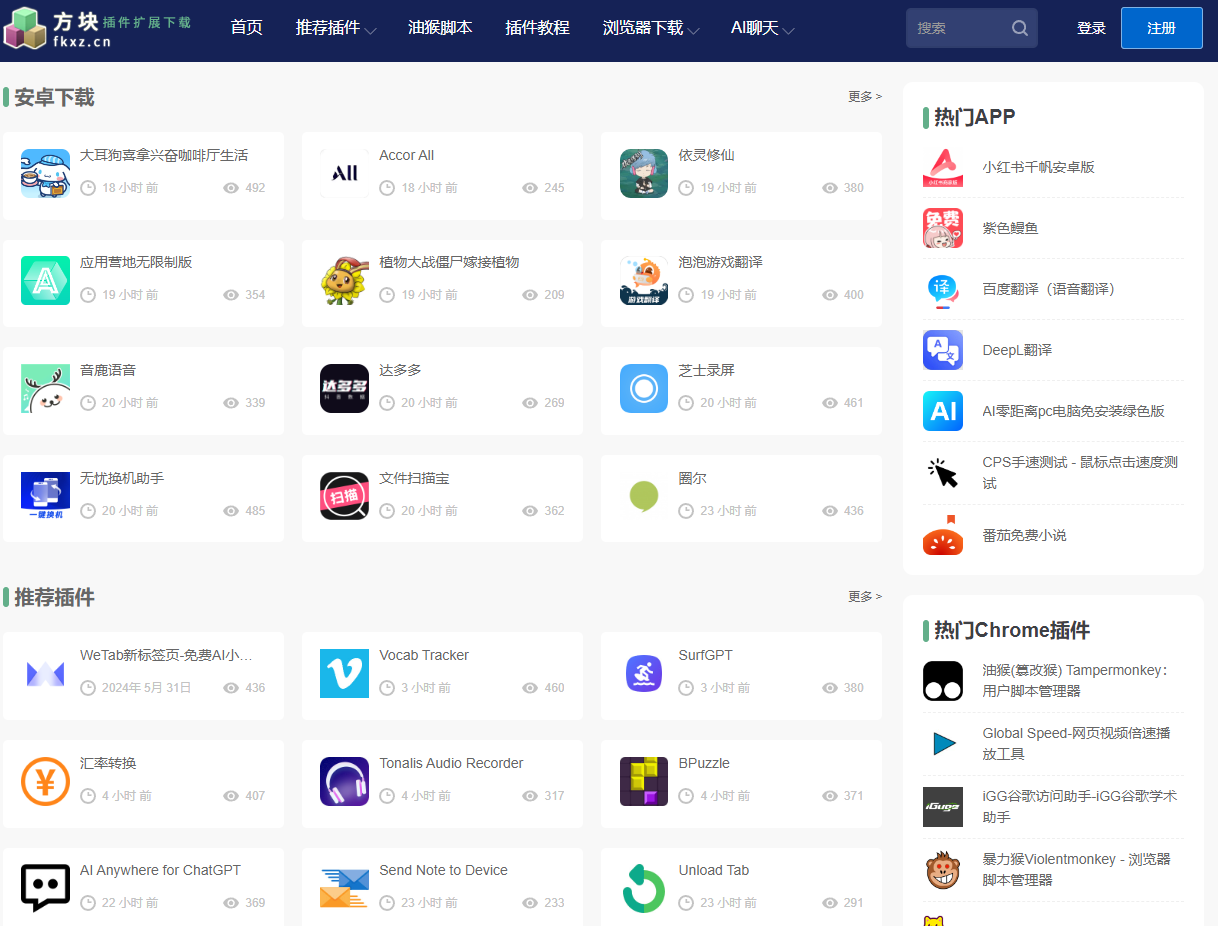
Task: Open the Accor All title link
Action: pos(407,156)
